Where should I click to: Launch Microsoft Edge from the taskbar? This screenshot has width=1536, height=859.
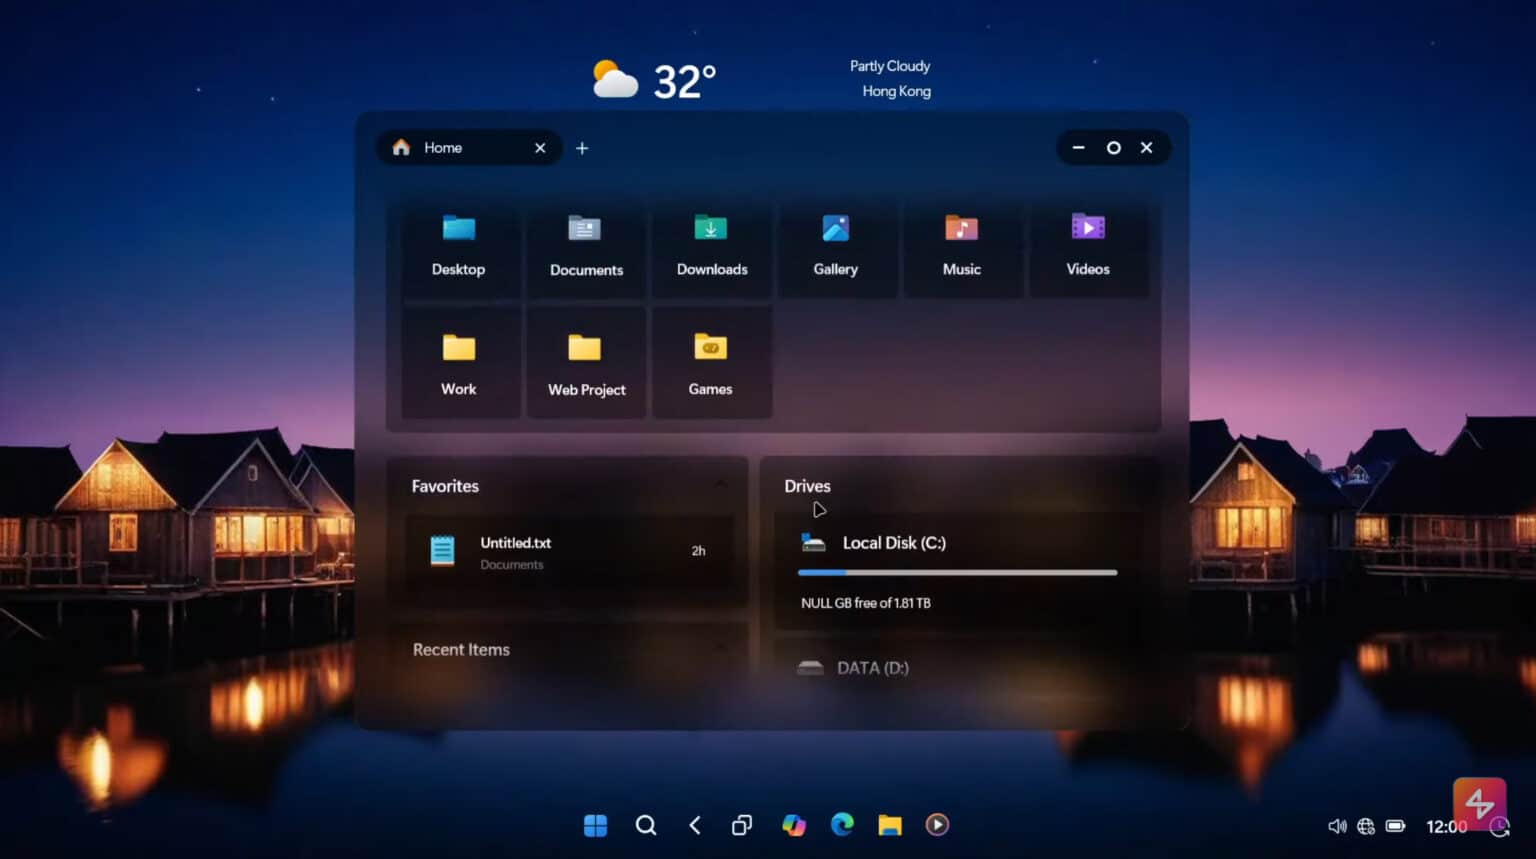[x=842, y=825]
